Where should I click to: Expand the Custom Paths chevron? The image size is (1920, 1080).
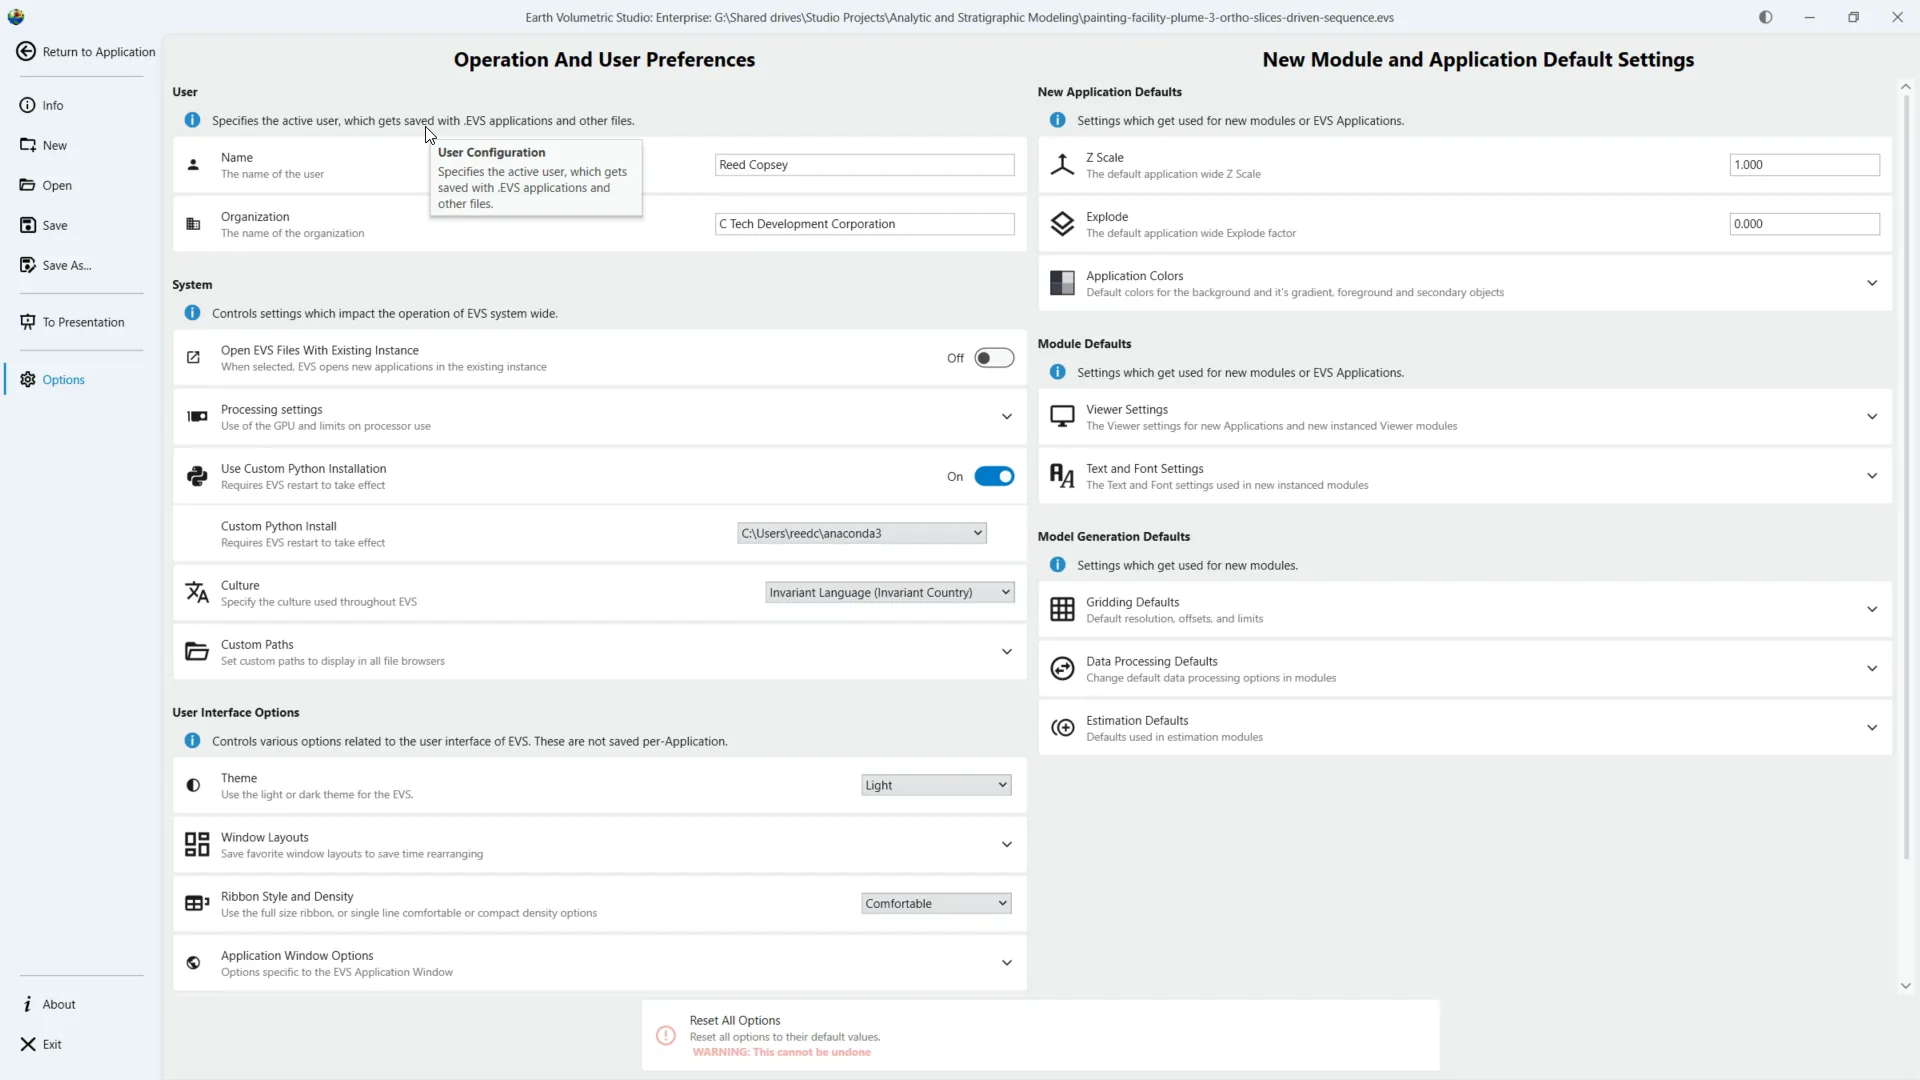click(x=1006, y=652)
